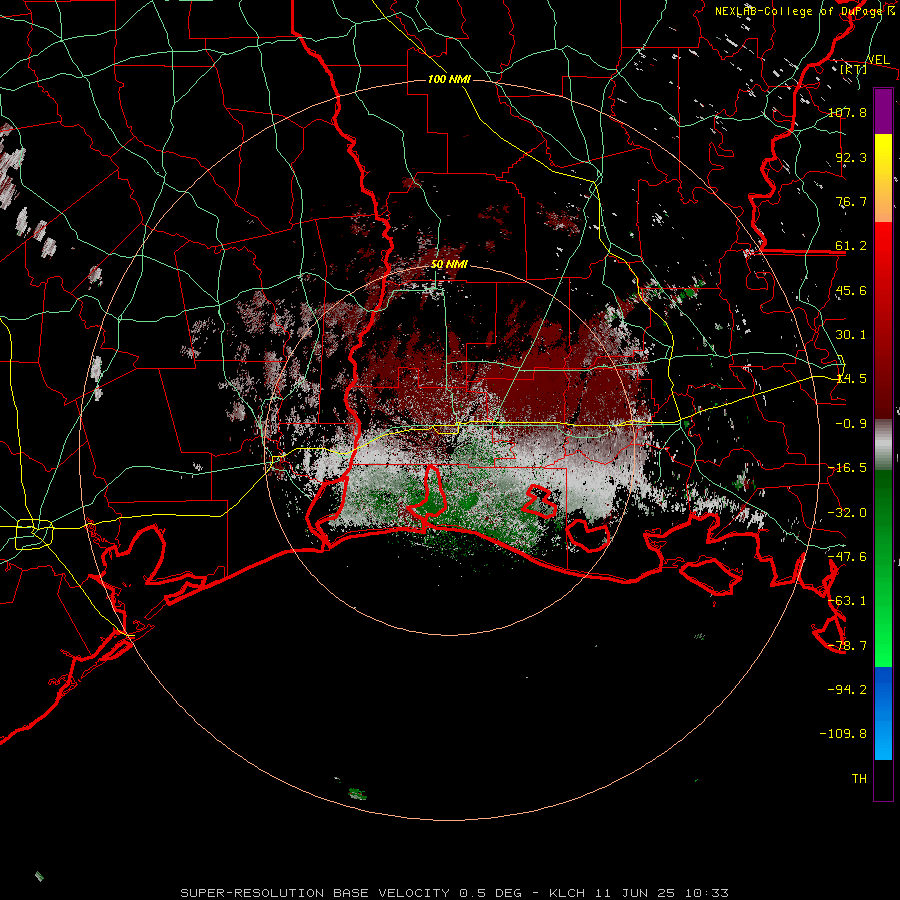Click the yellow Houston beltway loop on map
This screenshot has height=900, width=900.
click(x=34, y=534)
